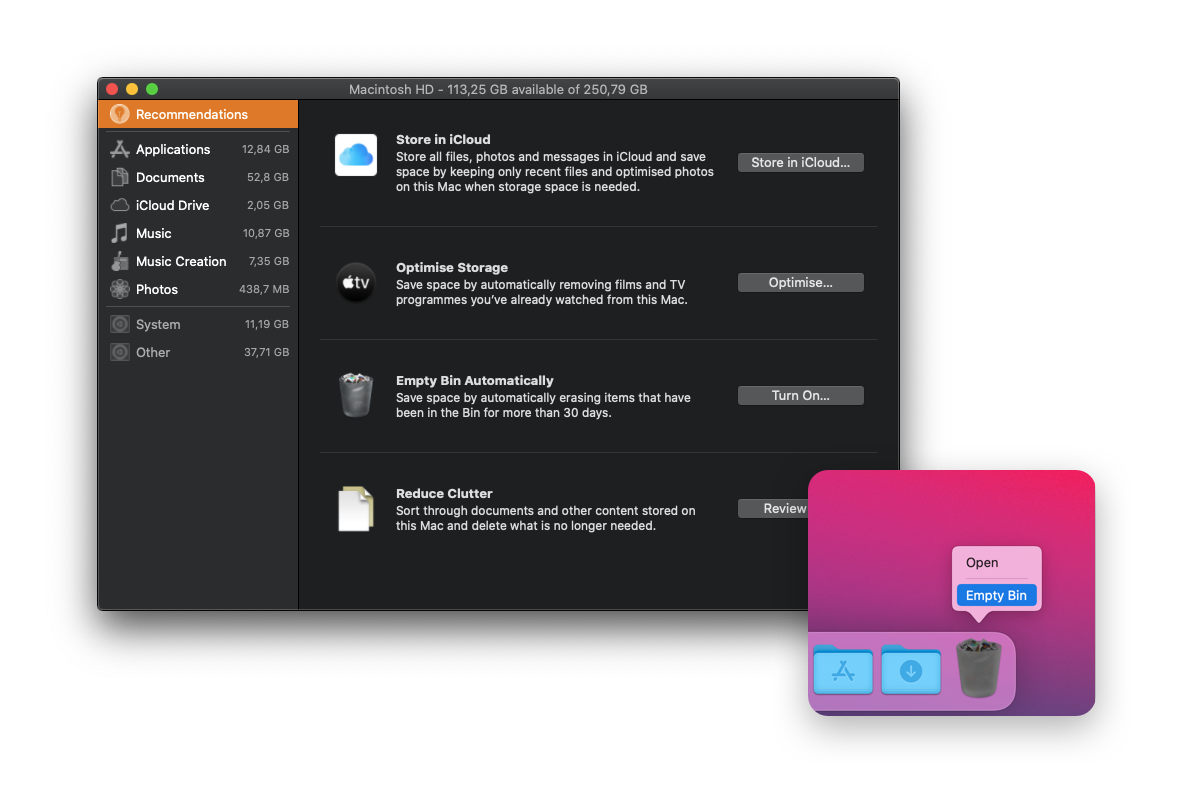
Task: Click the Bin icon in the Dock
Action: pyautogui.click(x=979, y=668)
